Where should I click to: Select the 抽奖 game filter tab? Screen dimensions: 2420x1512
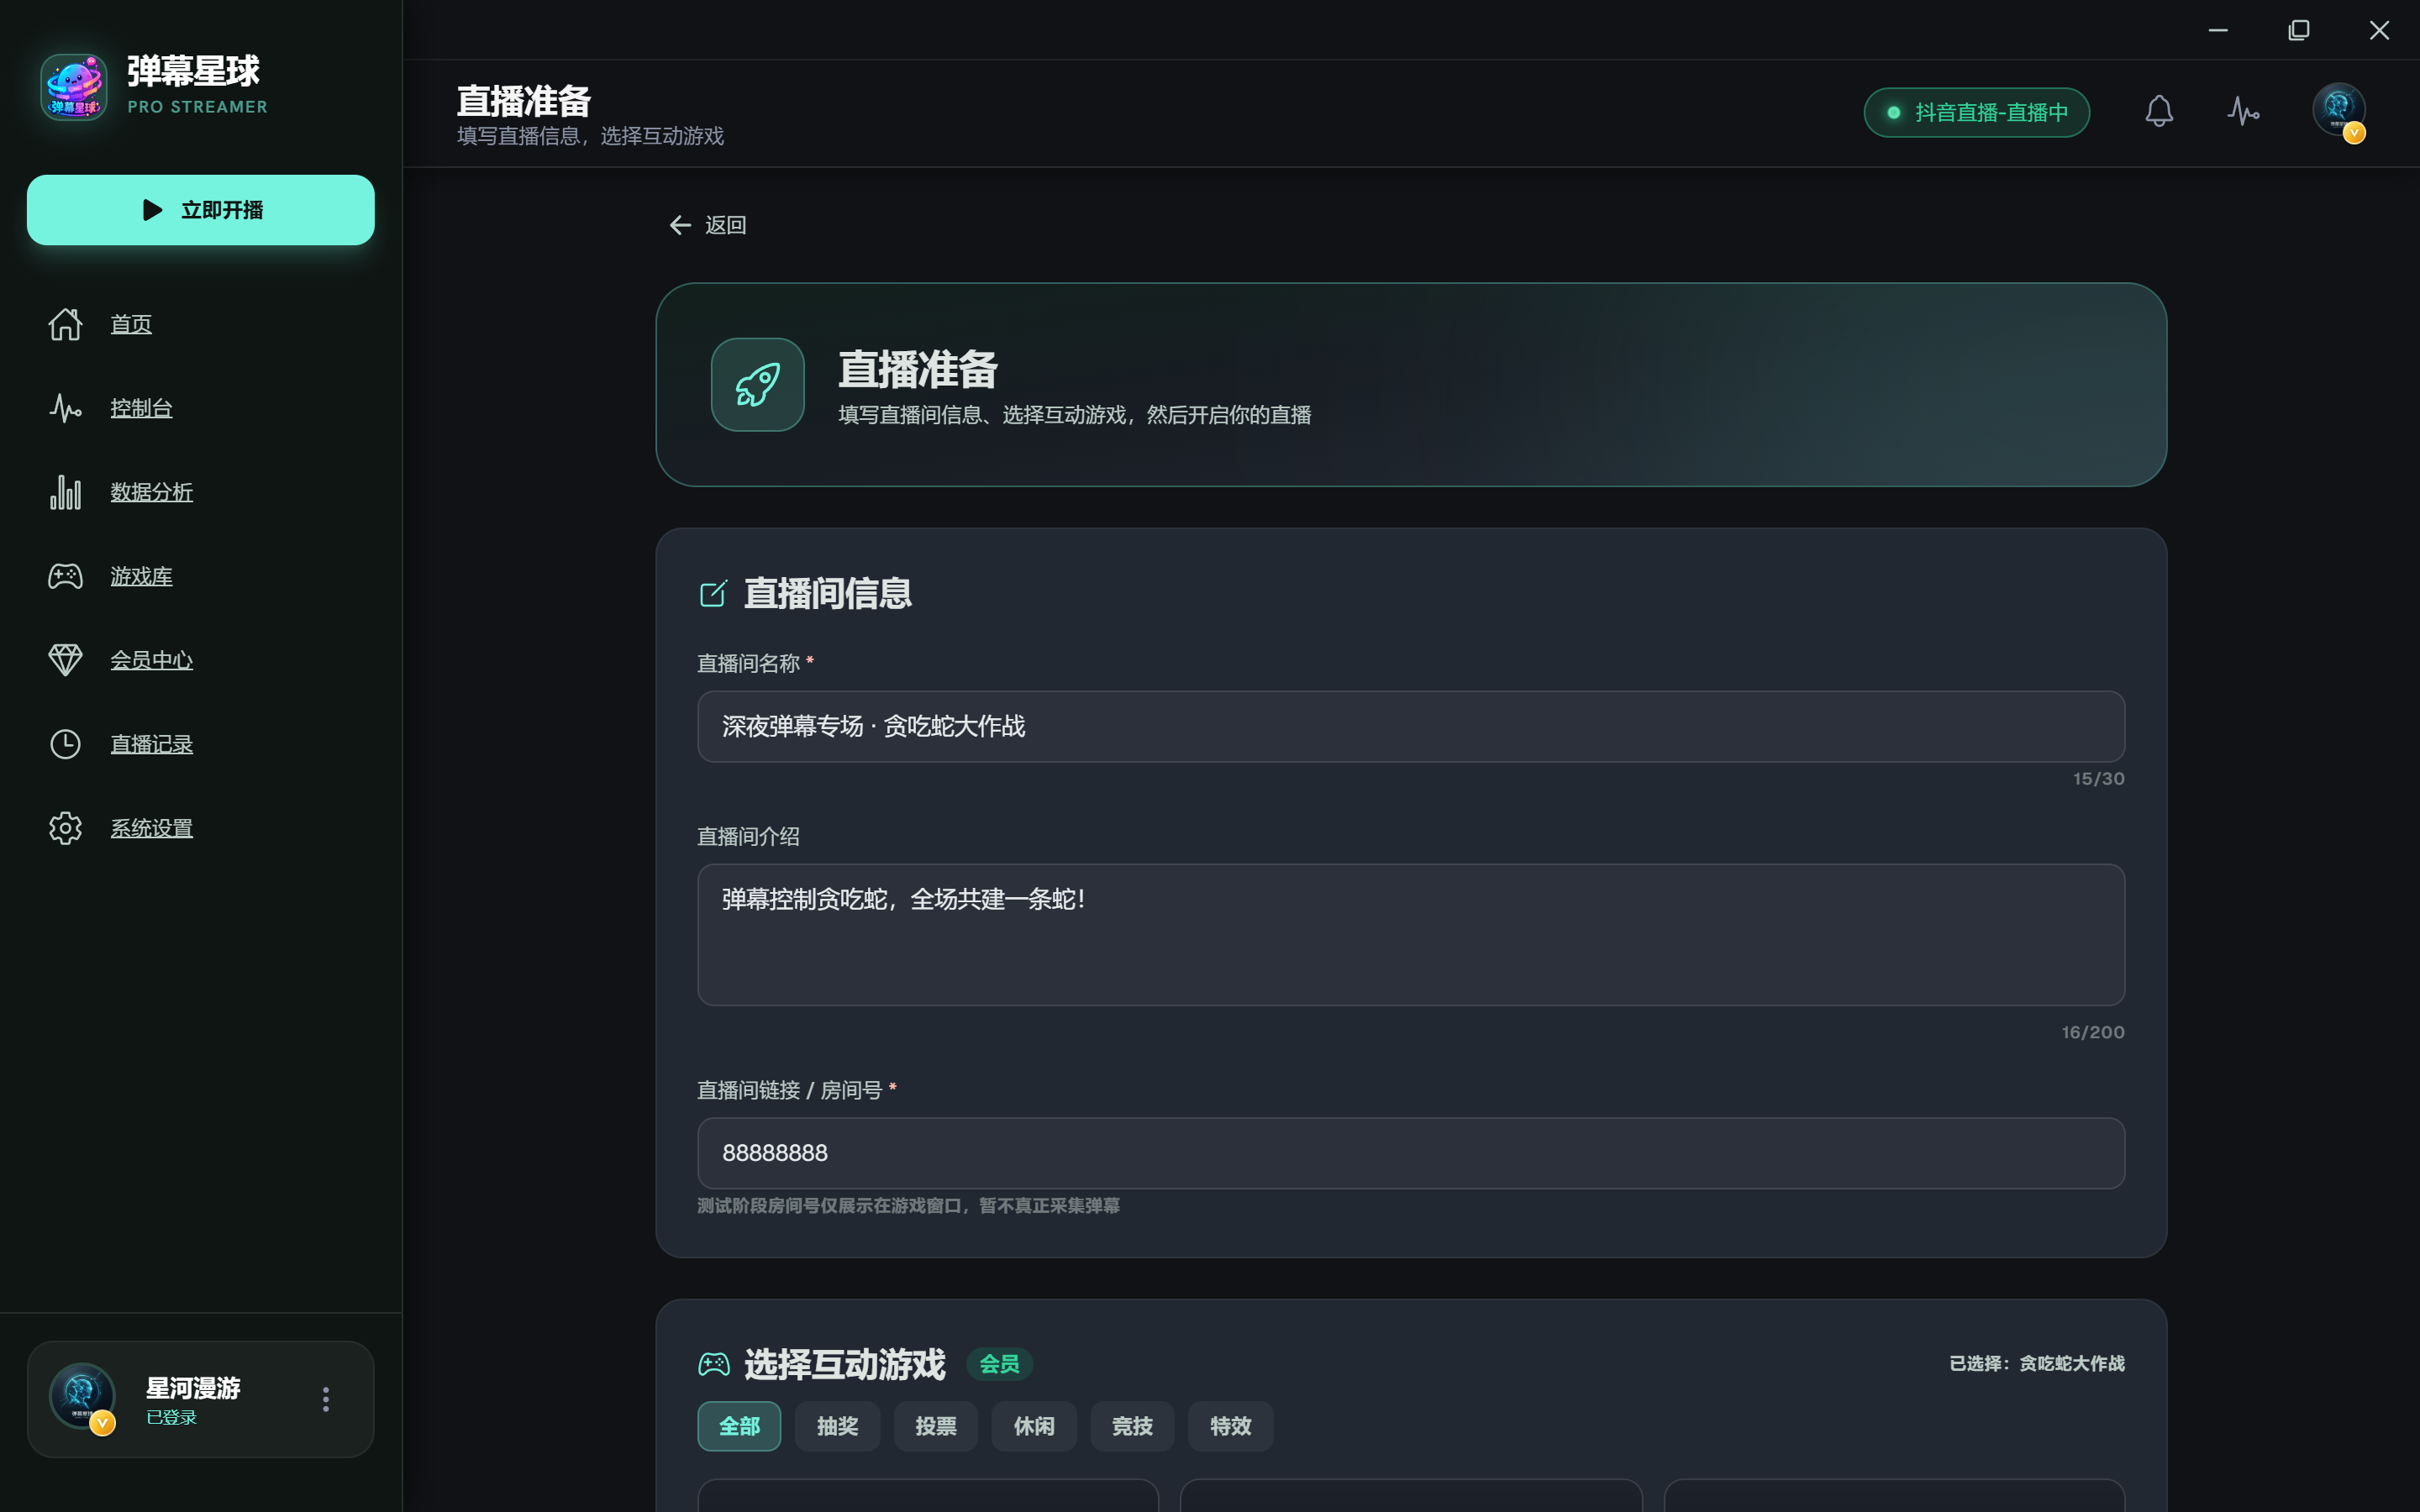(x=837, y=1426)
